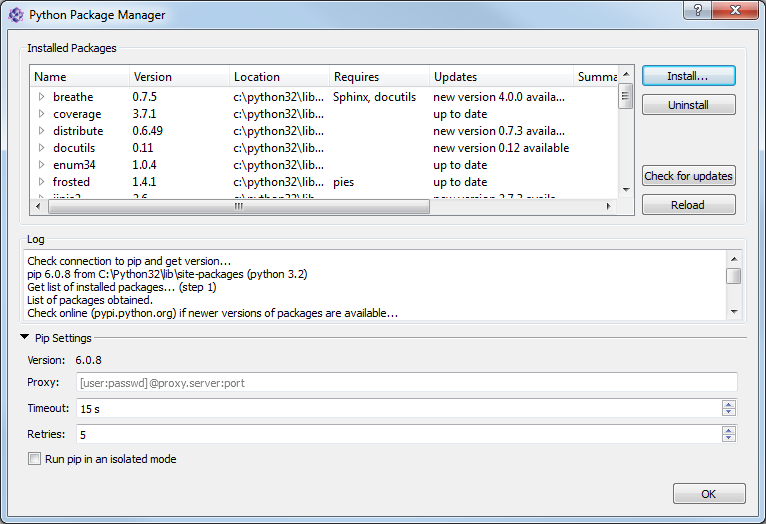Click the OK button
This screenshot has height=524, width=766.
click(x=709, y=494)
